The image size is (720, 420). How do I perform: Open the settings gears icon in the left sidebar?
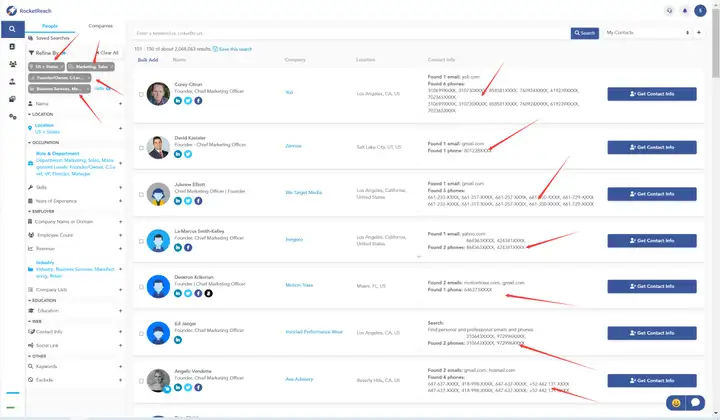coord(12,117)
